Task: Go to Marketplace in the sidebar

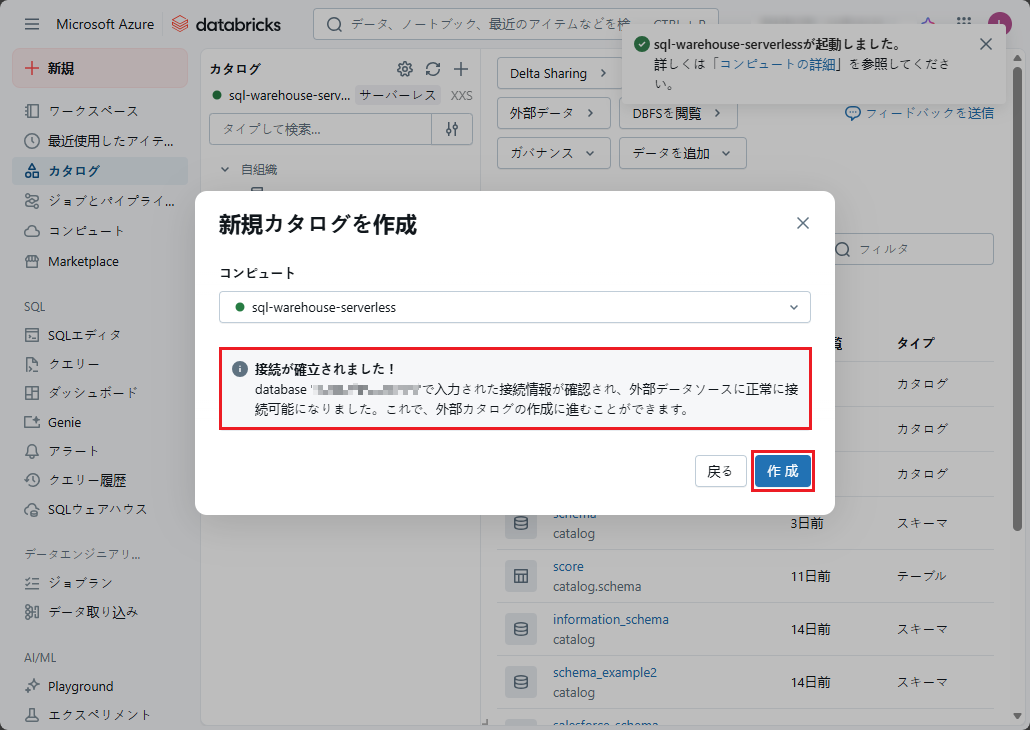Action: coord(83,261)
